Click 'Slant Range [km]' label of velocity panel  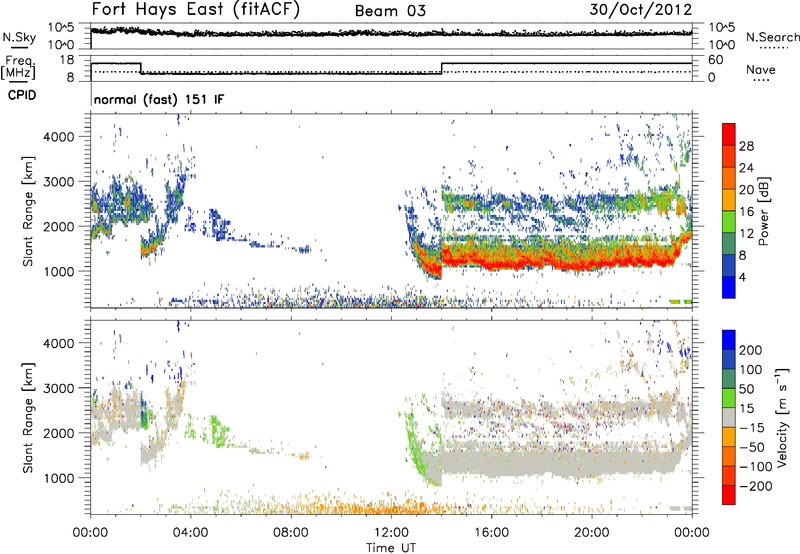click(x=28, y=418)
